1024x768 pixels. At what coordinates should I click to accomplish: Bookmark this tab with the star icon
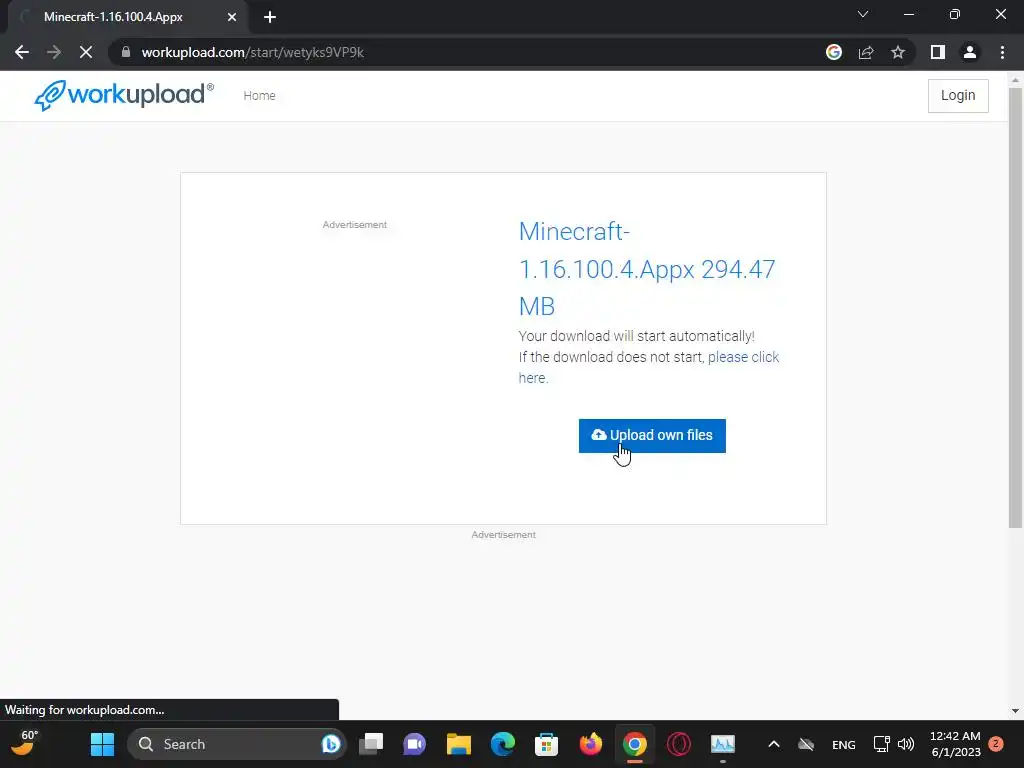pos(898,52)
